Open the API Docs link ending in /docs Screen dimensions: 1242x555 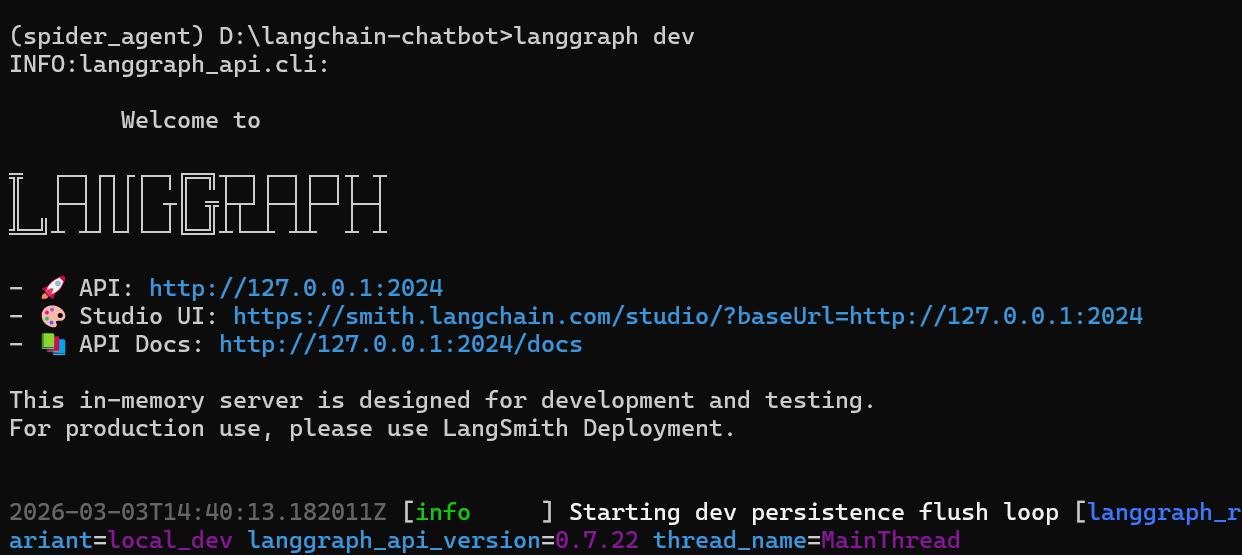[x=401, y=345]
